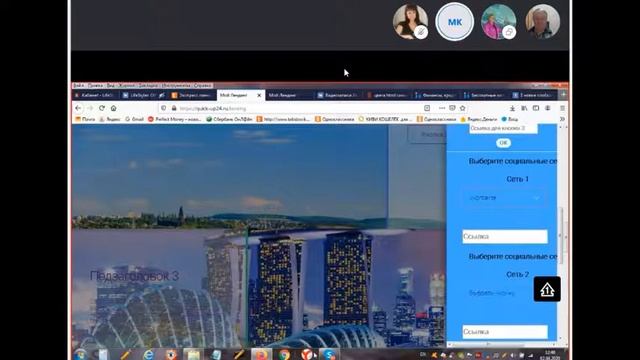The height and width of the screenshot is (360, 640).
Task: Switch to the "Экспресс" browser tab
Action: pos(193,95)
